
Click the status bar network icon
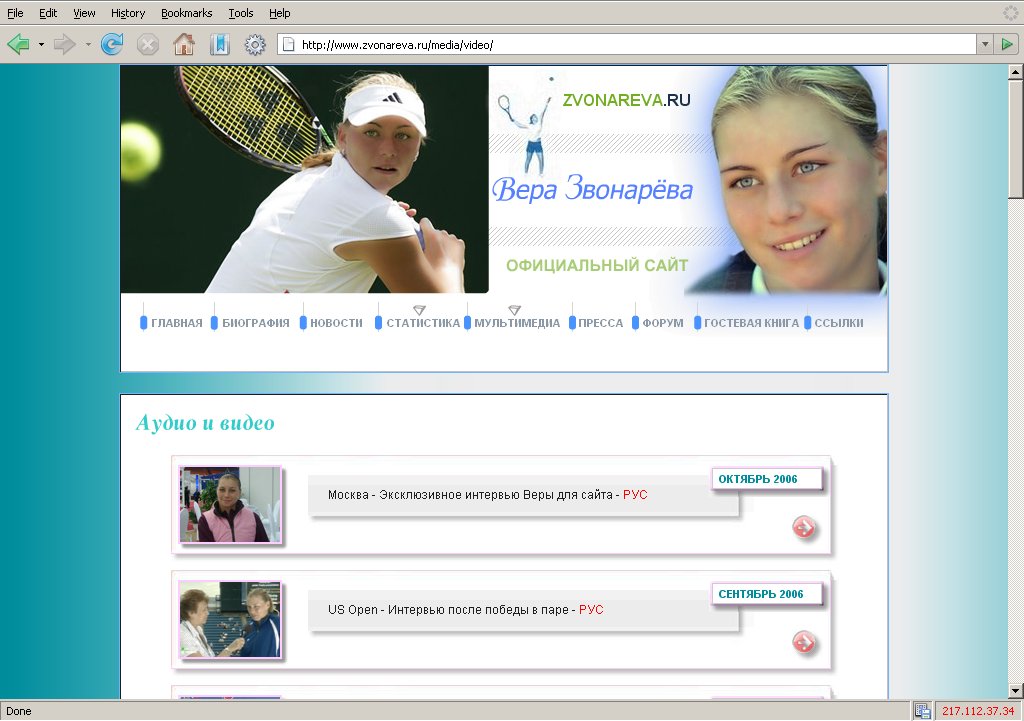point(921,711)
